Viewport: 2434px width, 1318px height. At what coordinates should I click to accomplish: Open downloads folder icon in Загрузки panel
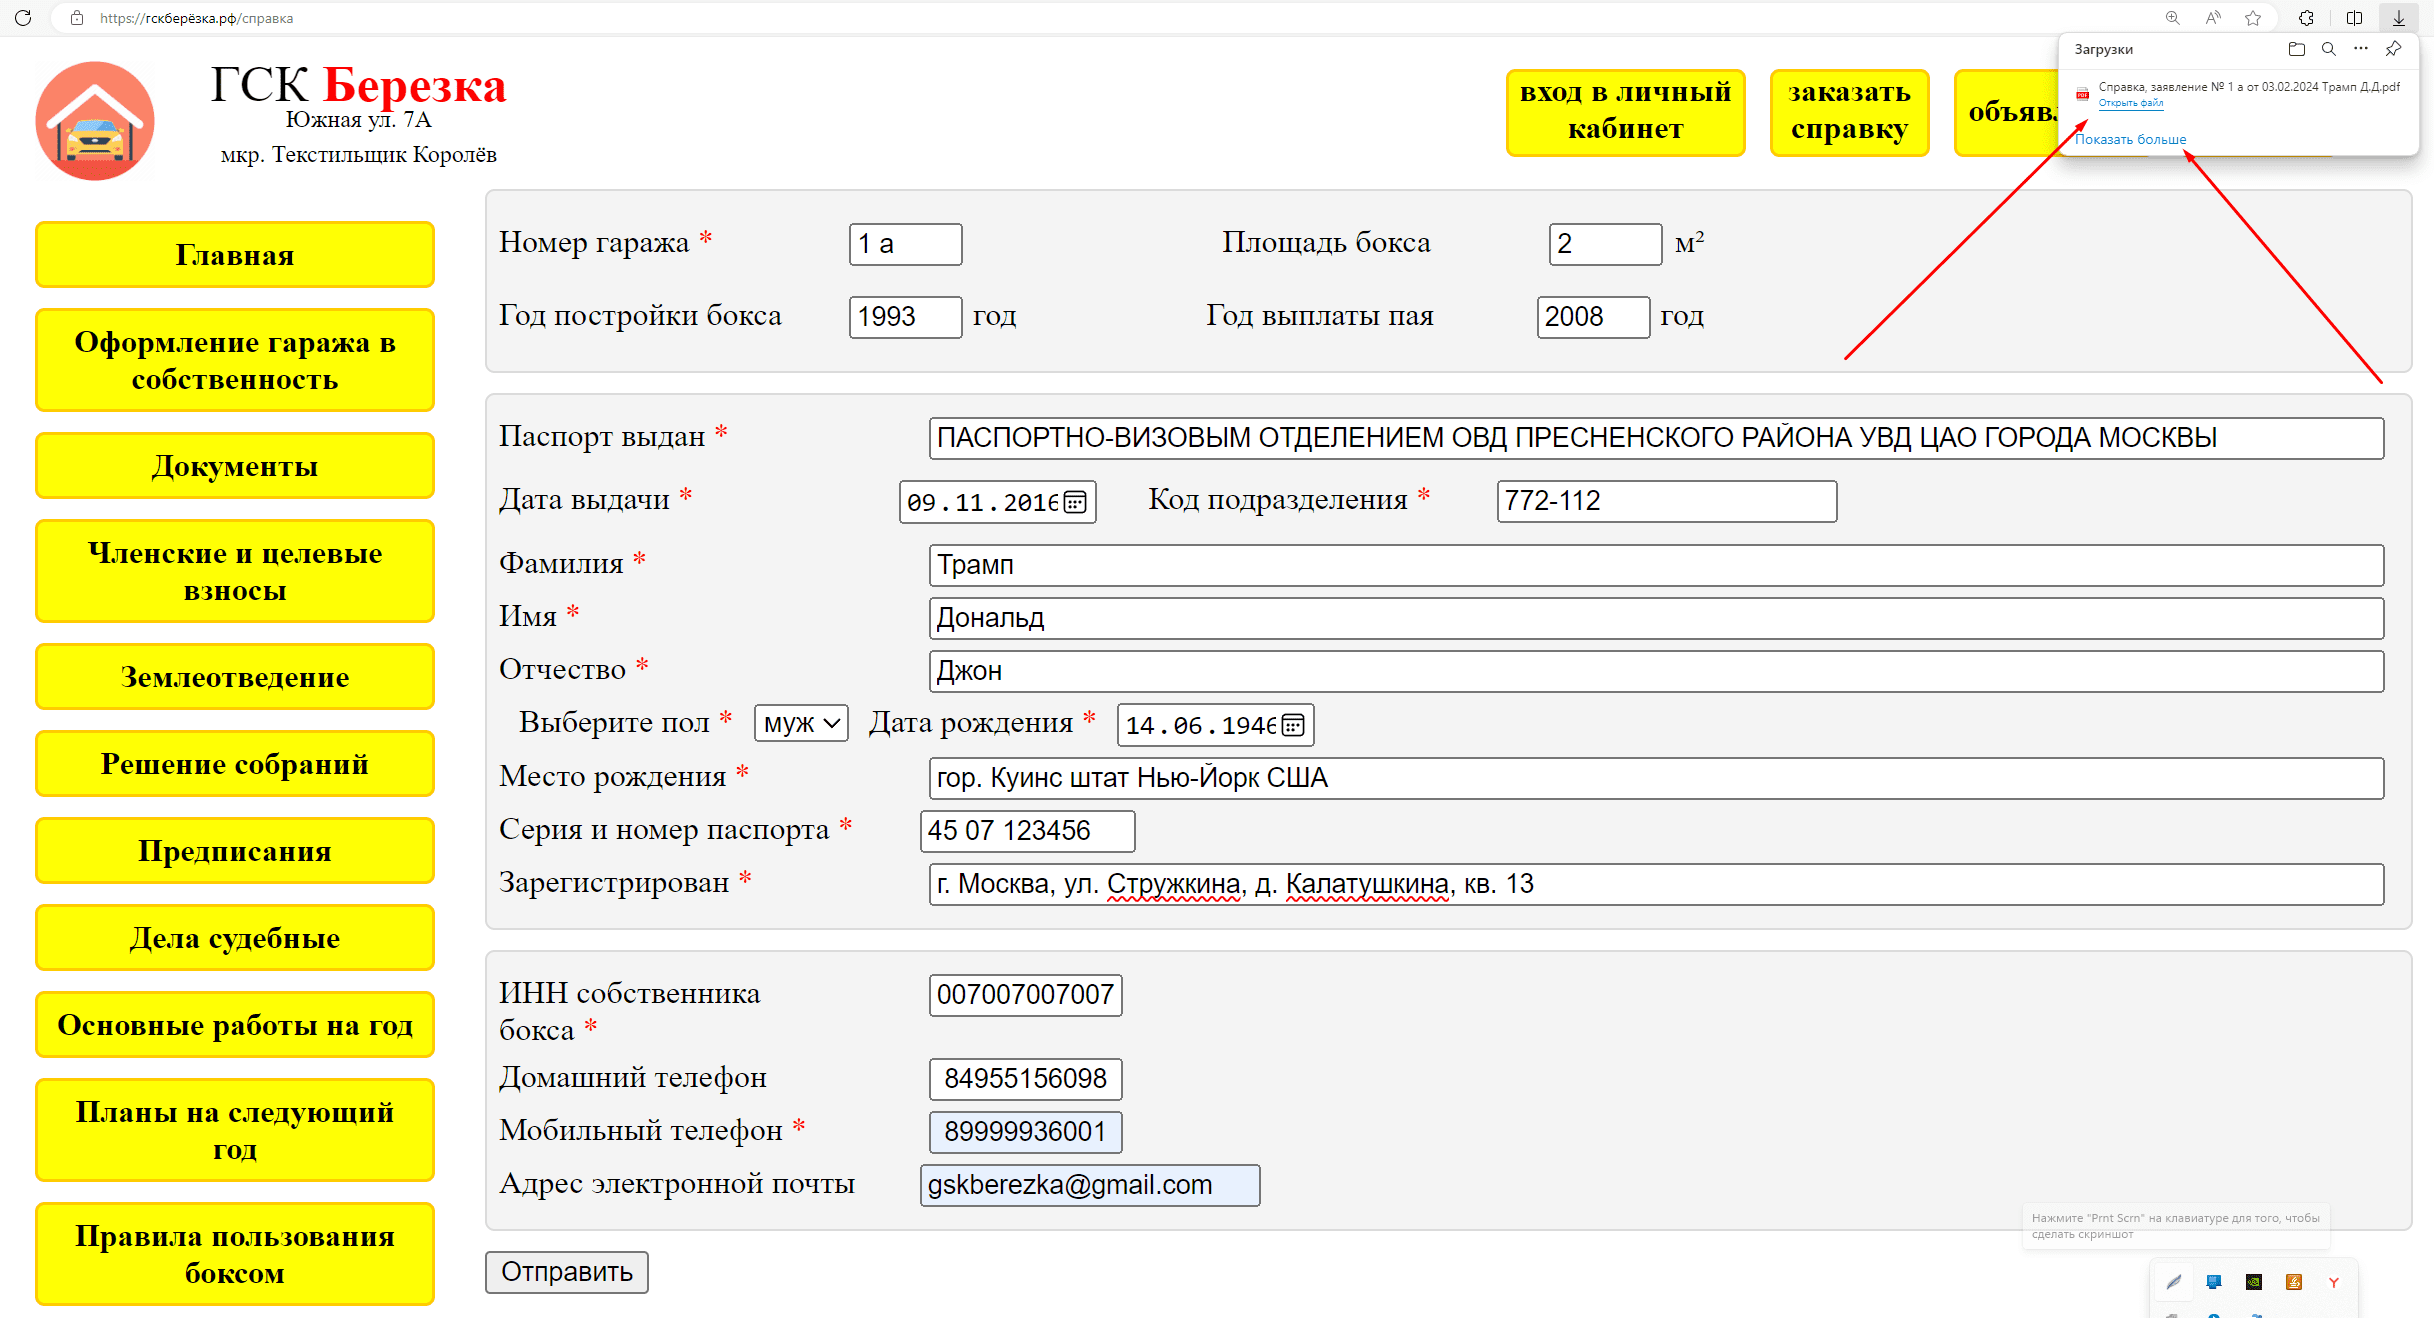click(2297, 49)
